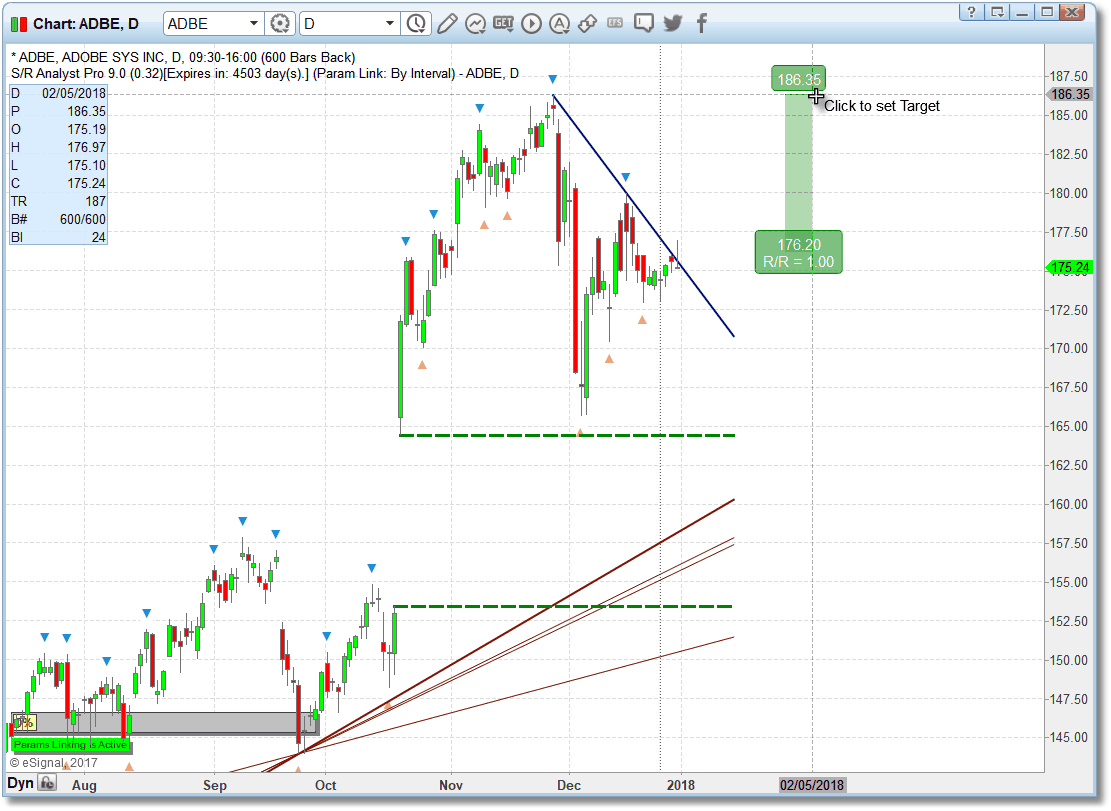Click the window linking icon beside help
Screen dimensions: 1111x811
pos(997,11)
